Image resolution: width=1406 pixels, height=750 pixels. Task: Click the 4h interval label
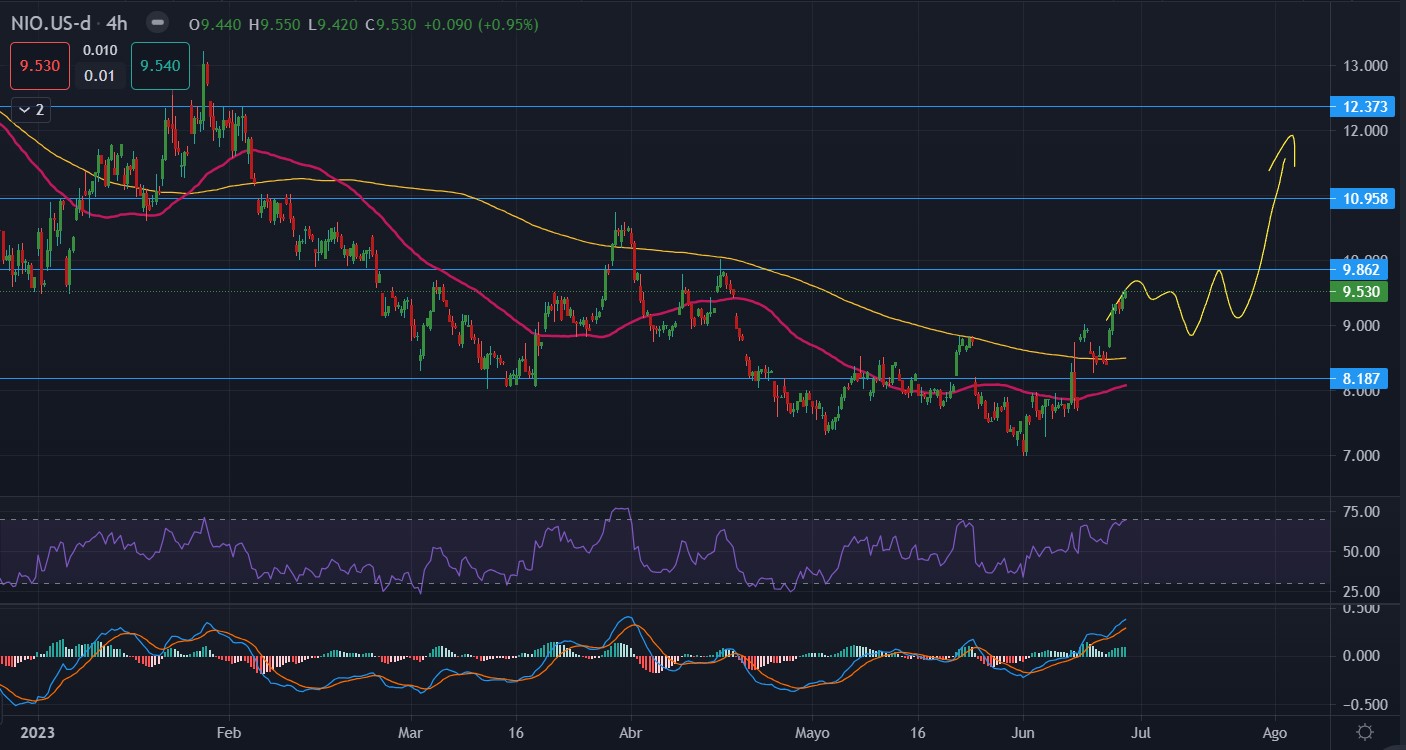click(x=118, y=23)
